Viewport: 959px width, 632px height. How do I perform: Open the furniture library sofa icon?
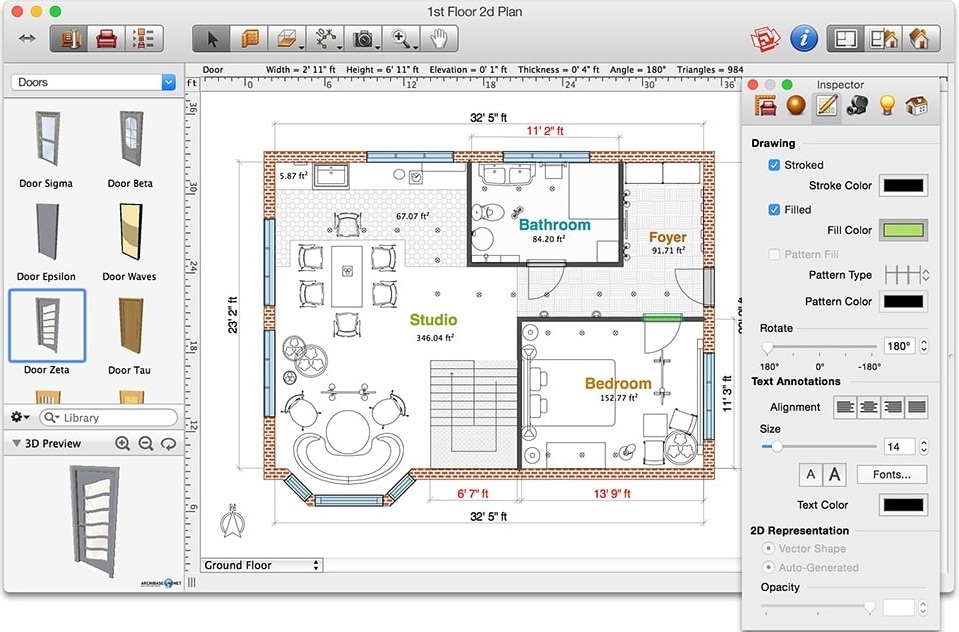pyautogui.click(x=106, y=39)
